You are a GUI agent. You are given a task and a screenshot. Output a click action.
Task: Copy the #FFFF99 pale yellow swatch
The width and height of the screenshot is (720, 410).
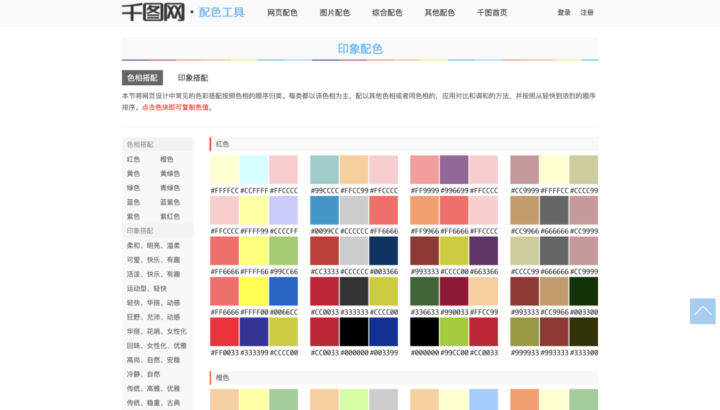[254, 210]
